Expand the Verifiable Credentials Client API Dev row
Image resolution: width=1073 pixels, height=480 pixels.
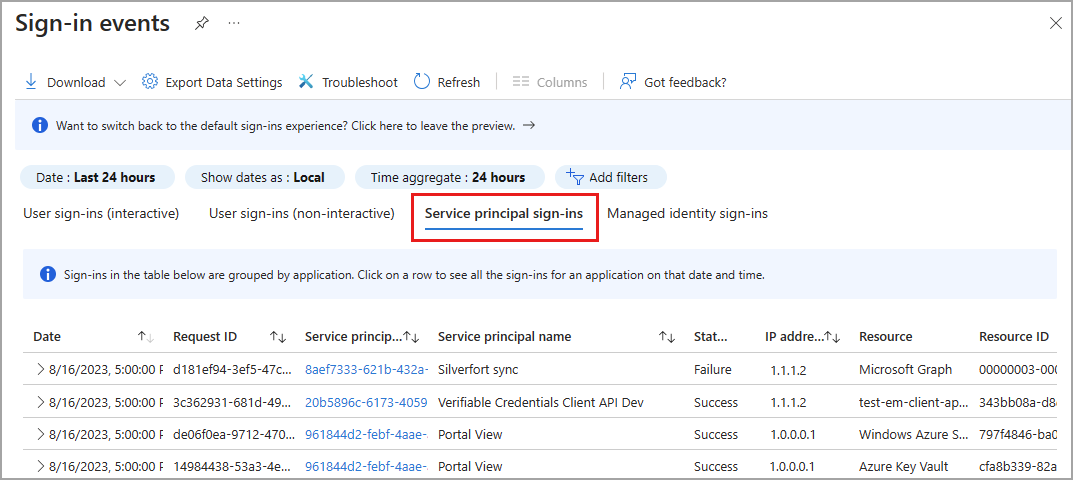[x=40, y=402]
